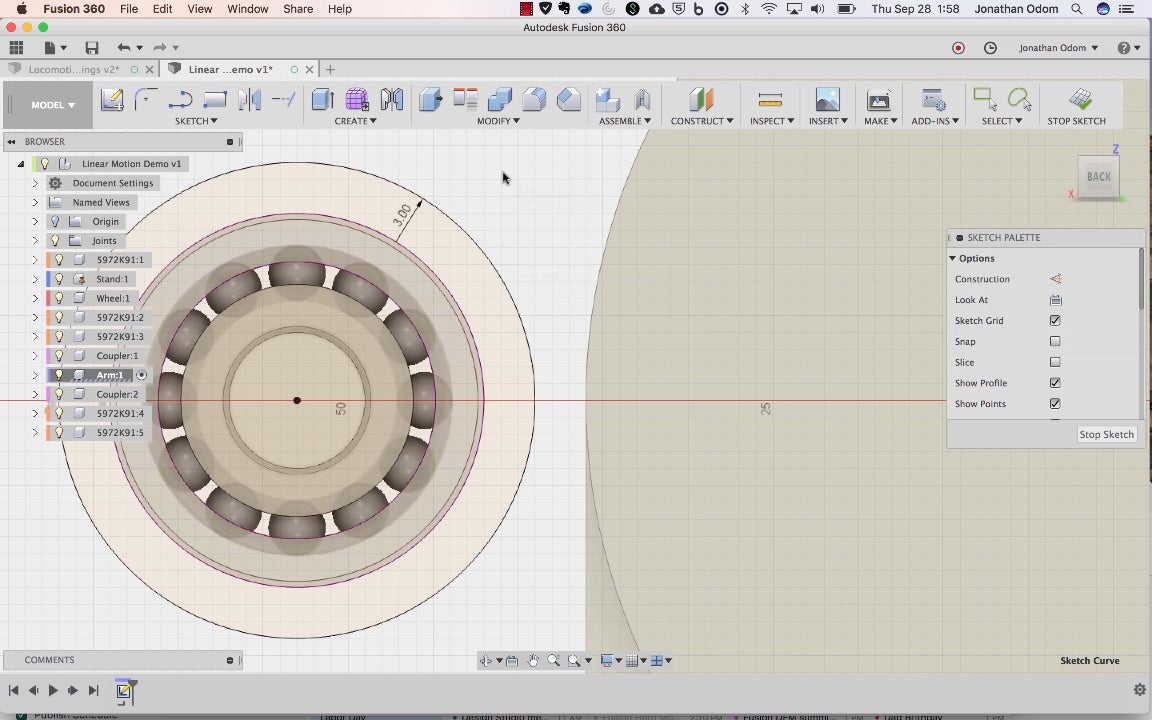1152x720 pixels.
Task: Open the MODEL workspace dropdown
Action: tap(52, 105)
